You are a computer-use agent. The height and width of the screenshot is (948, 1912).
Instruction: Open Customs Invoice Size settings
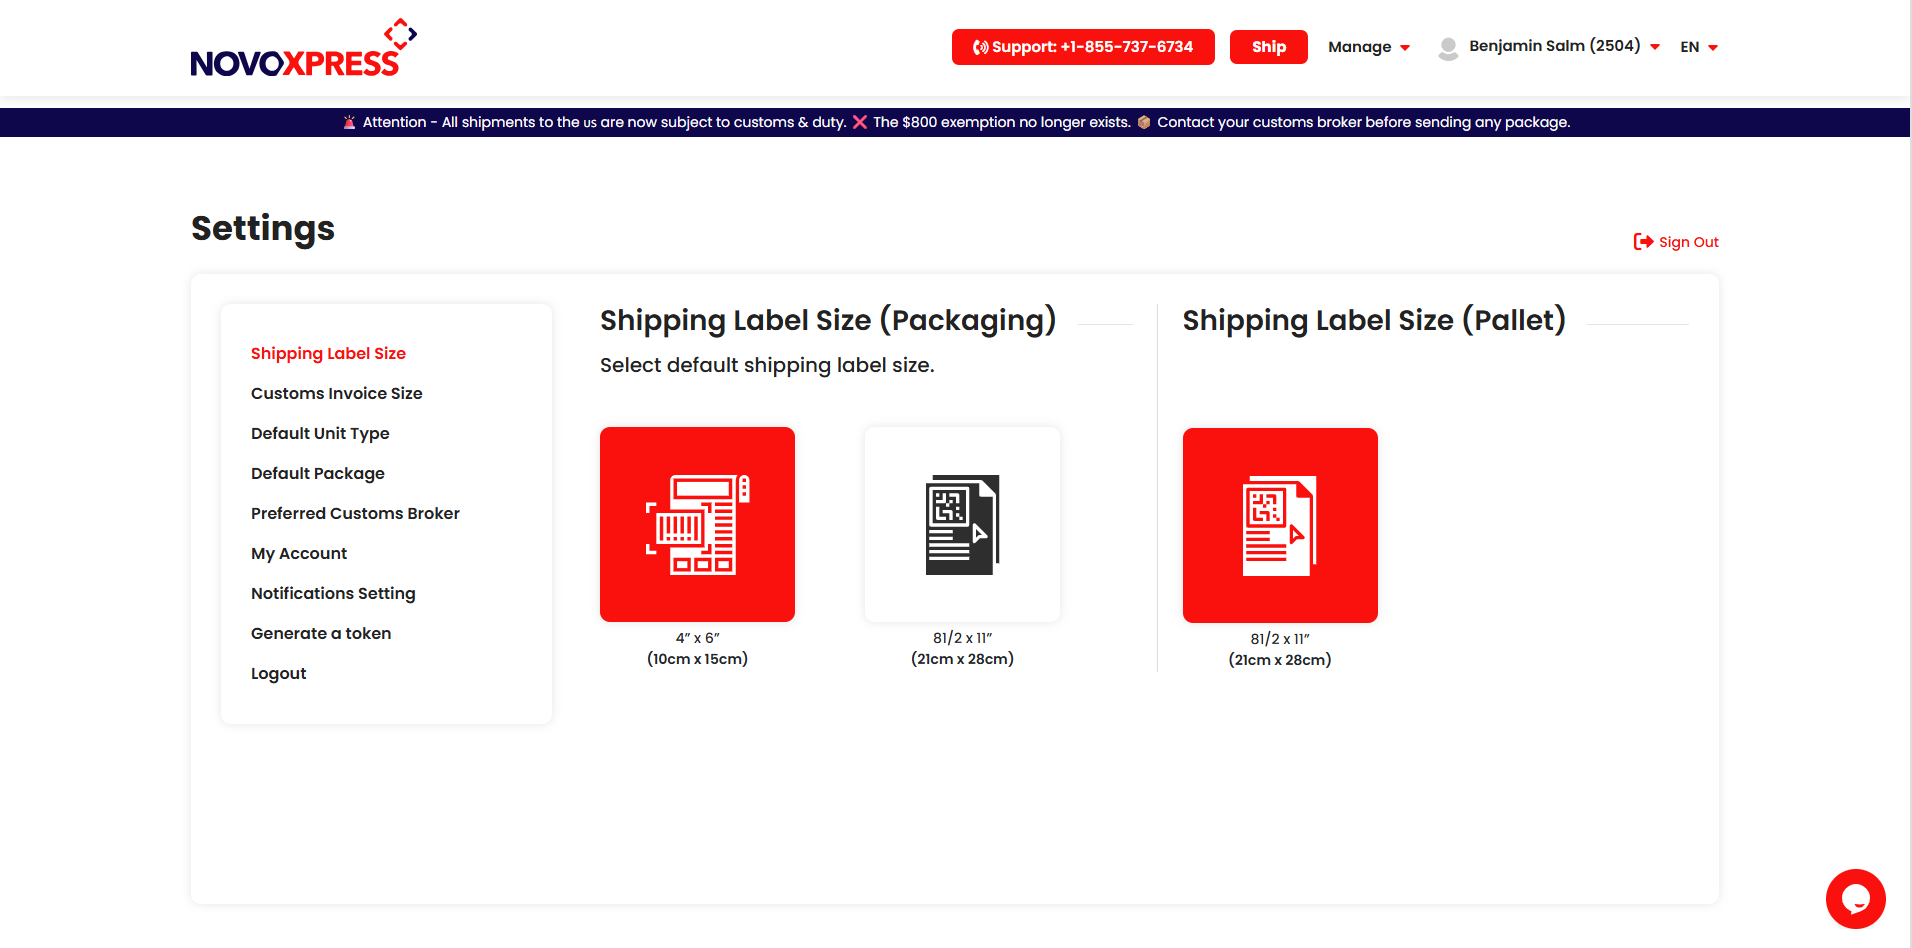coord(336,393)
